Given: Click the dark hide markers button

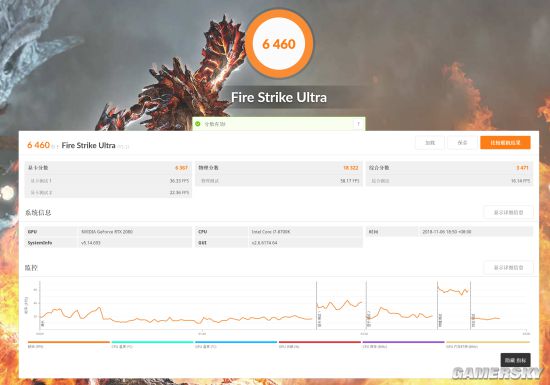Looking at the screenshot, I should pos(515,360).
